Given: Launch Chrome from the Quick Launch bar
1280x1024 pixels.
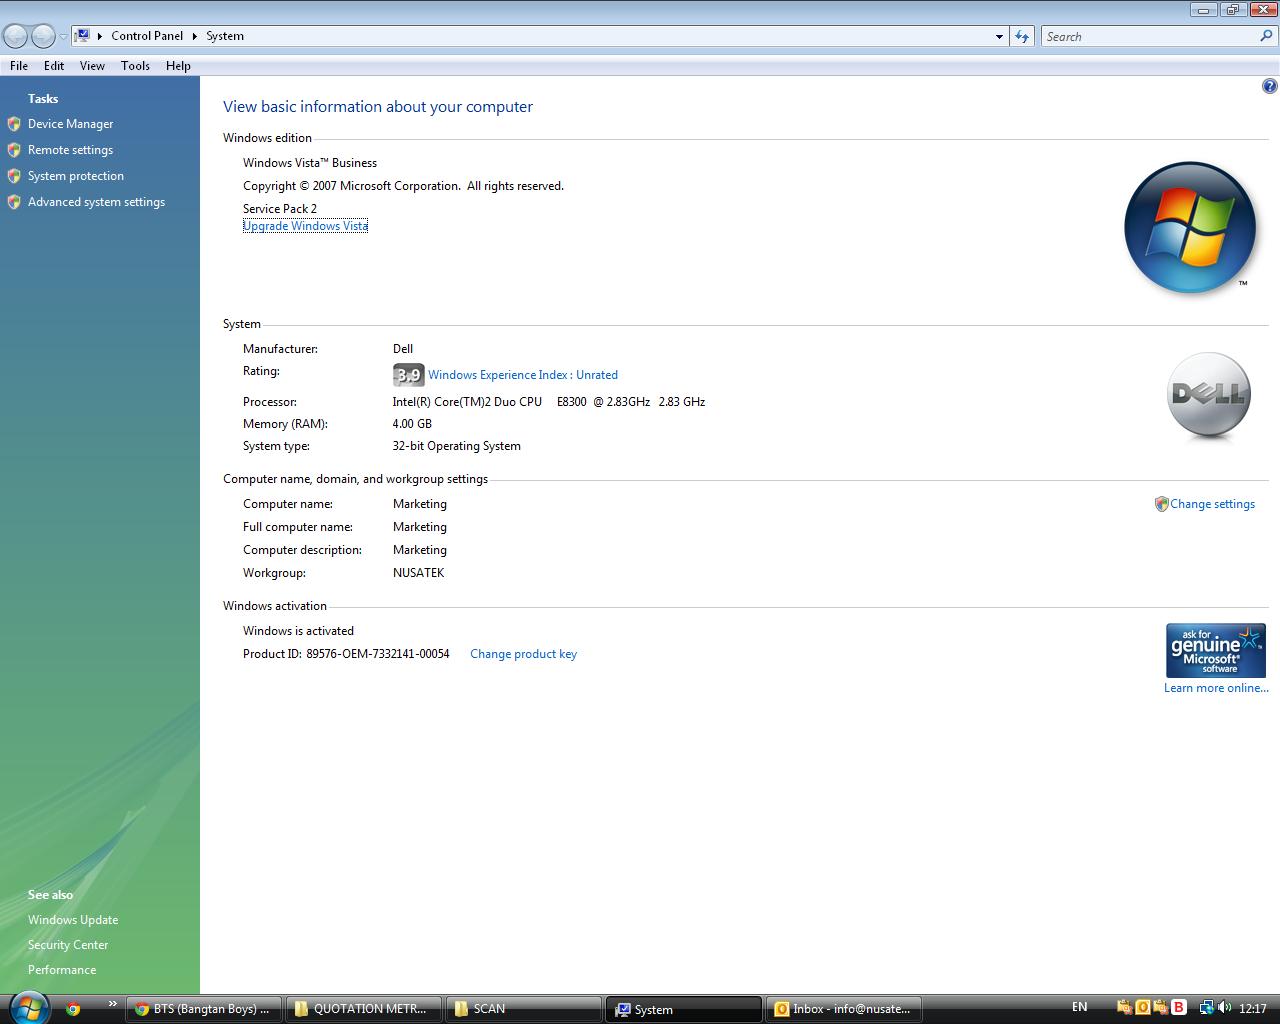Looking at the screenshot, I should coord(73,1009).
